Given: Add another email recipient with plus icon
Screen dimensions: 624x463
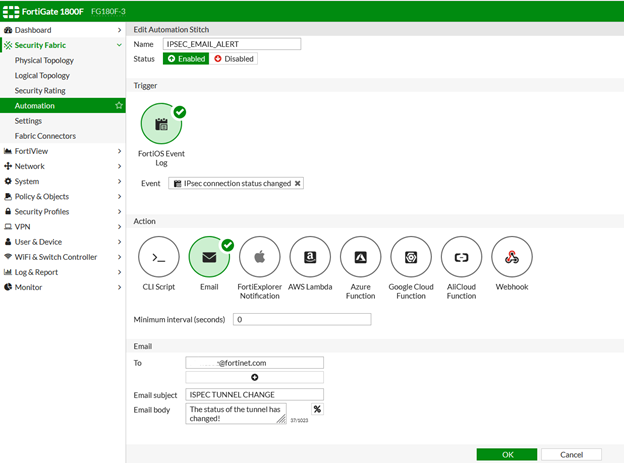Looking at the screenshot, I should coord(255,377).
